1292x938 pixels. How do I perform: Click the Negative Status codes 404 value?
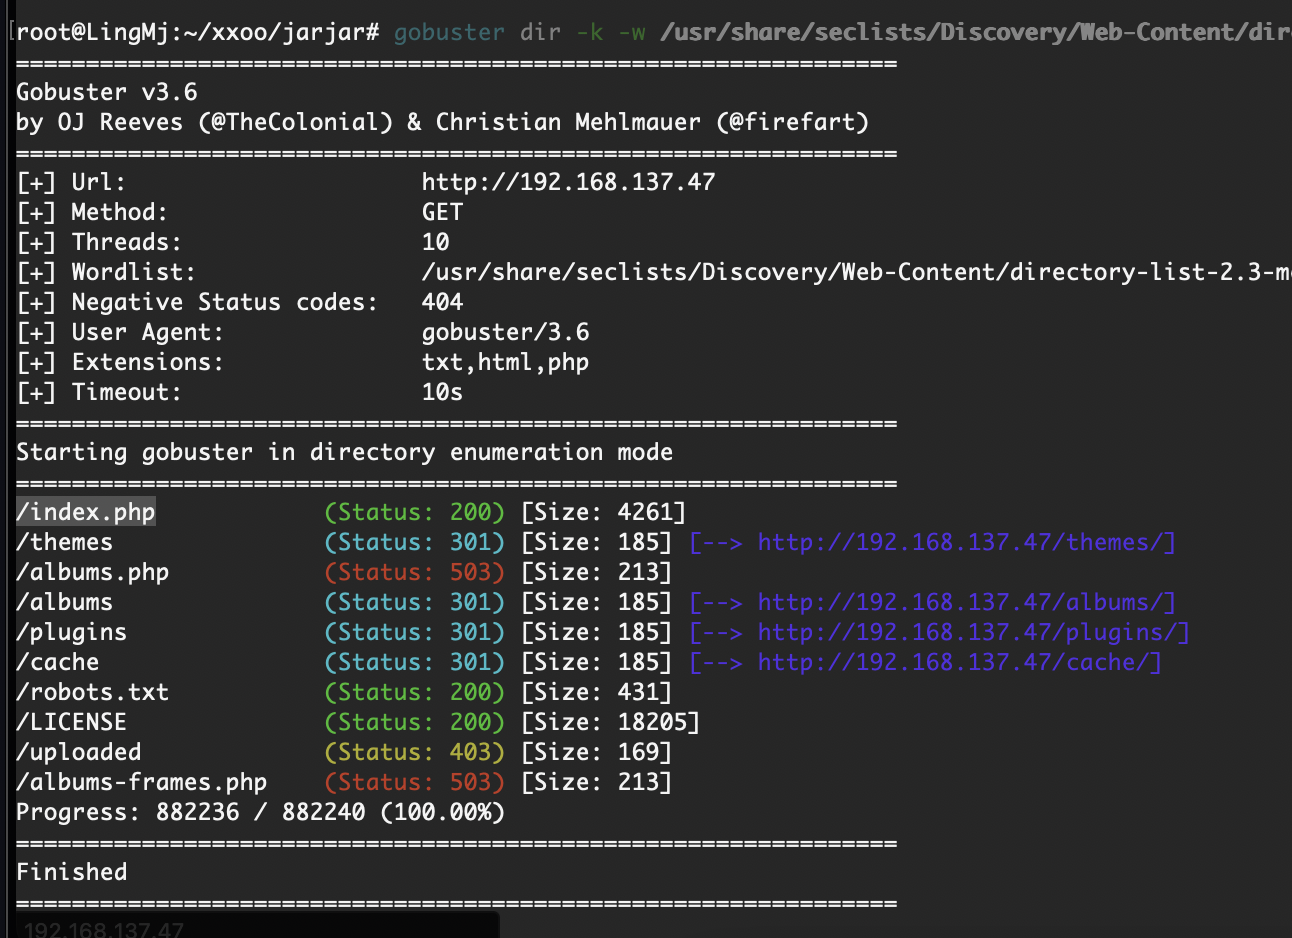[443, 302]
